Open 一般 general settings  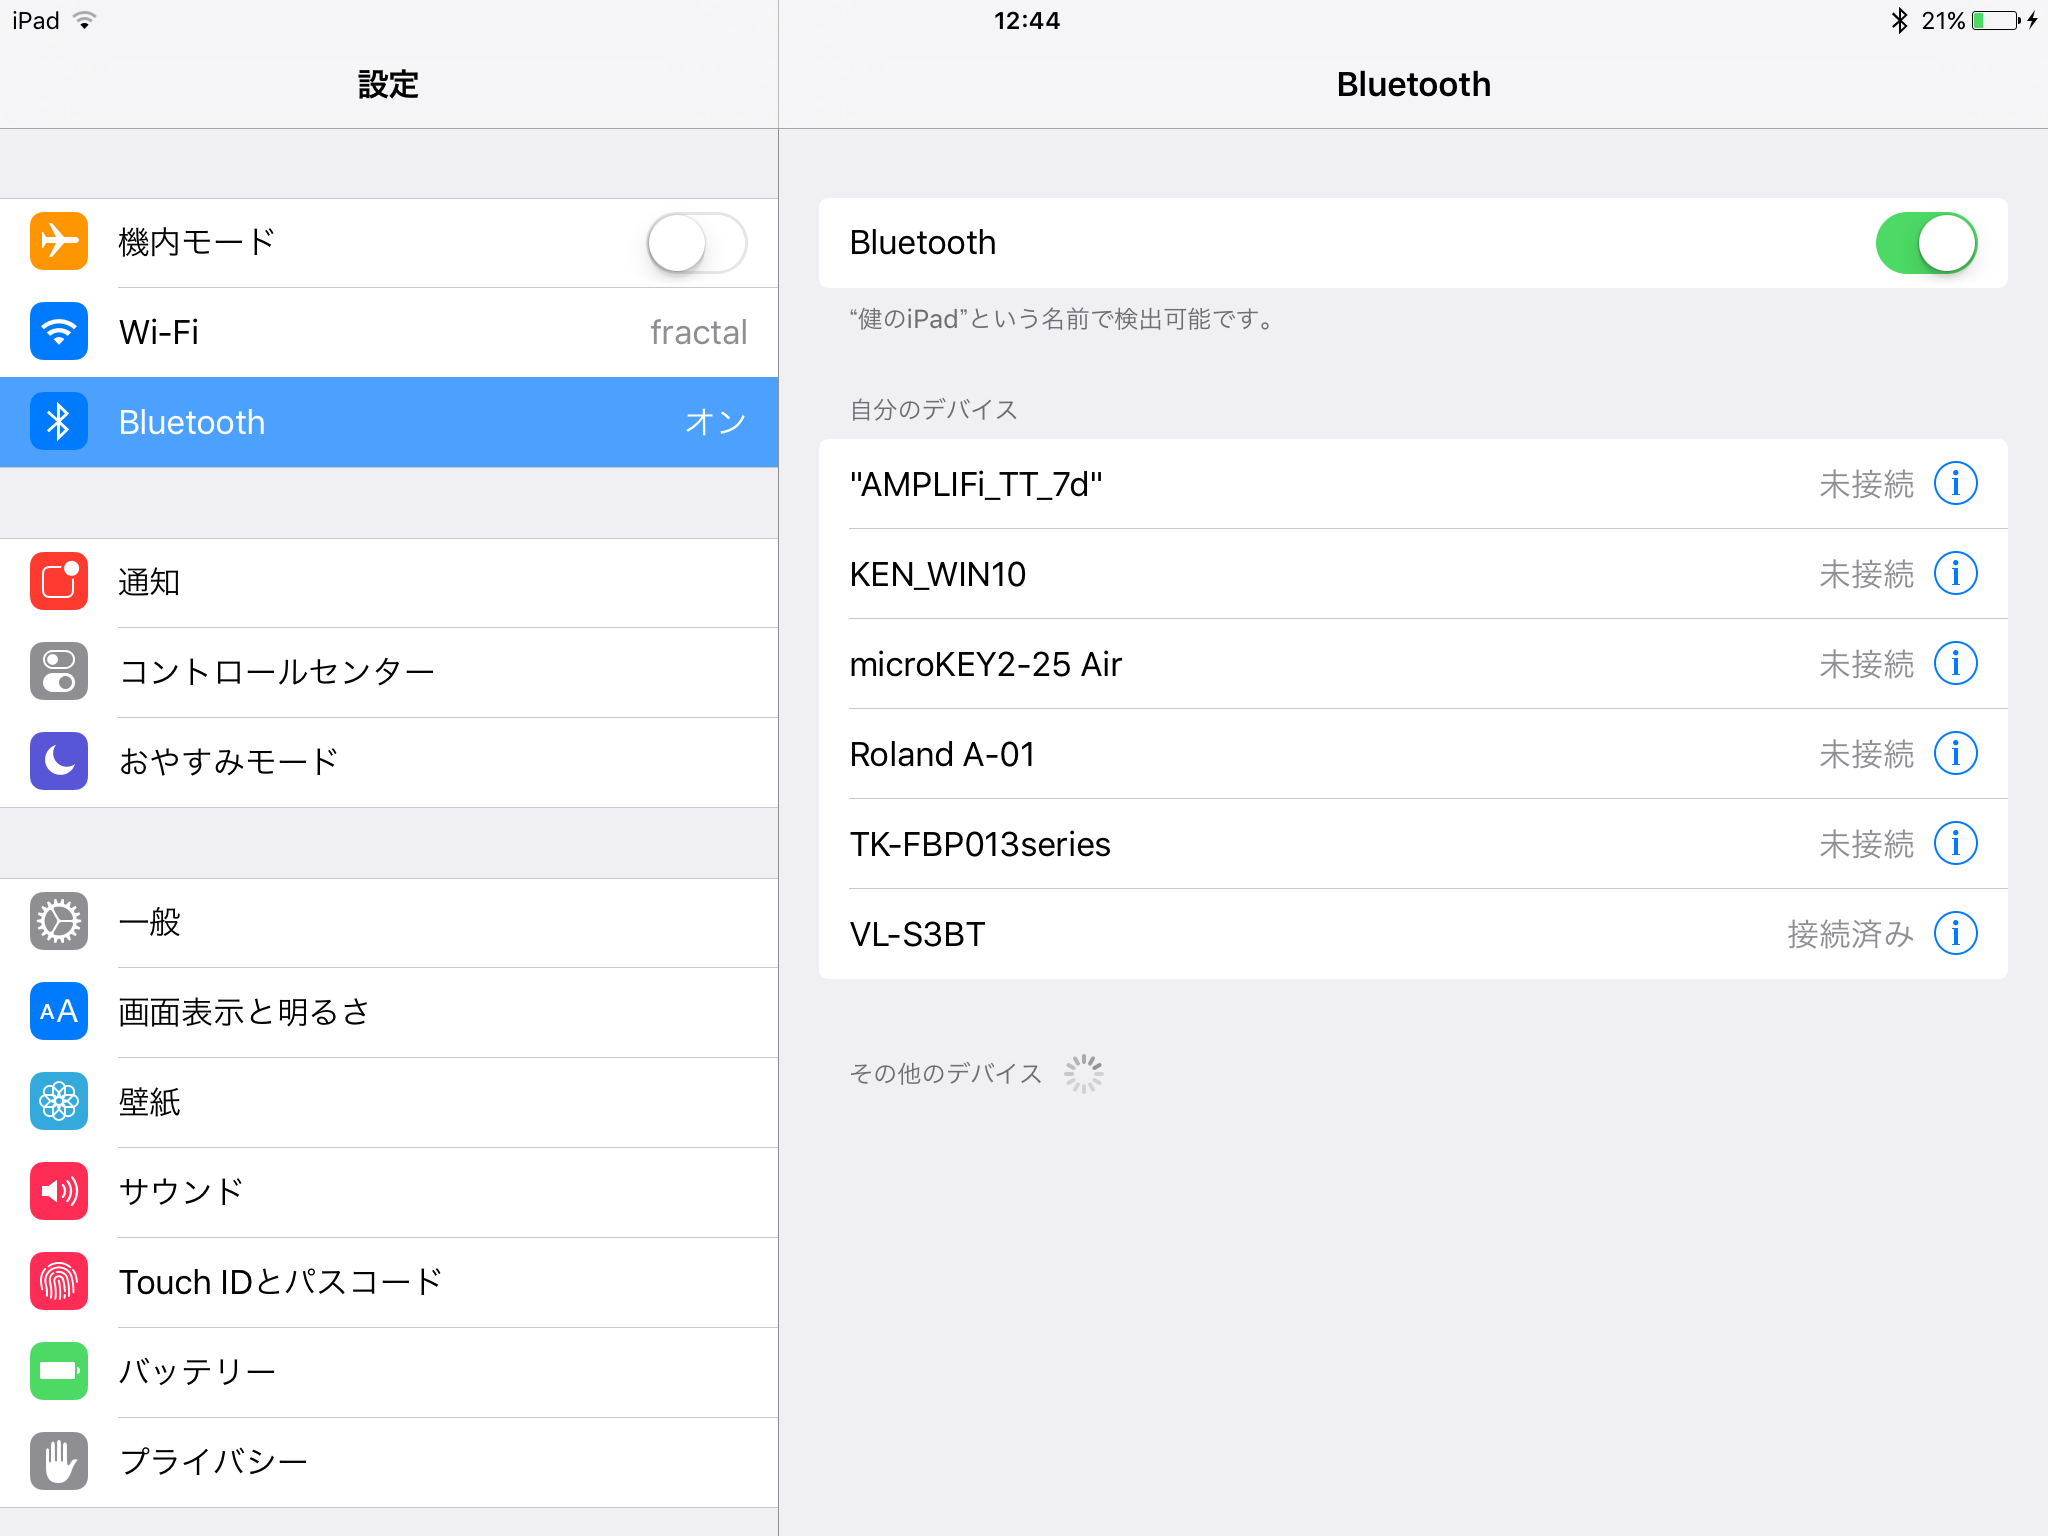(389, 922)
